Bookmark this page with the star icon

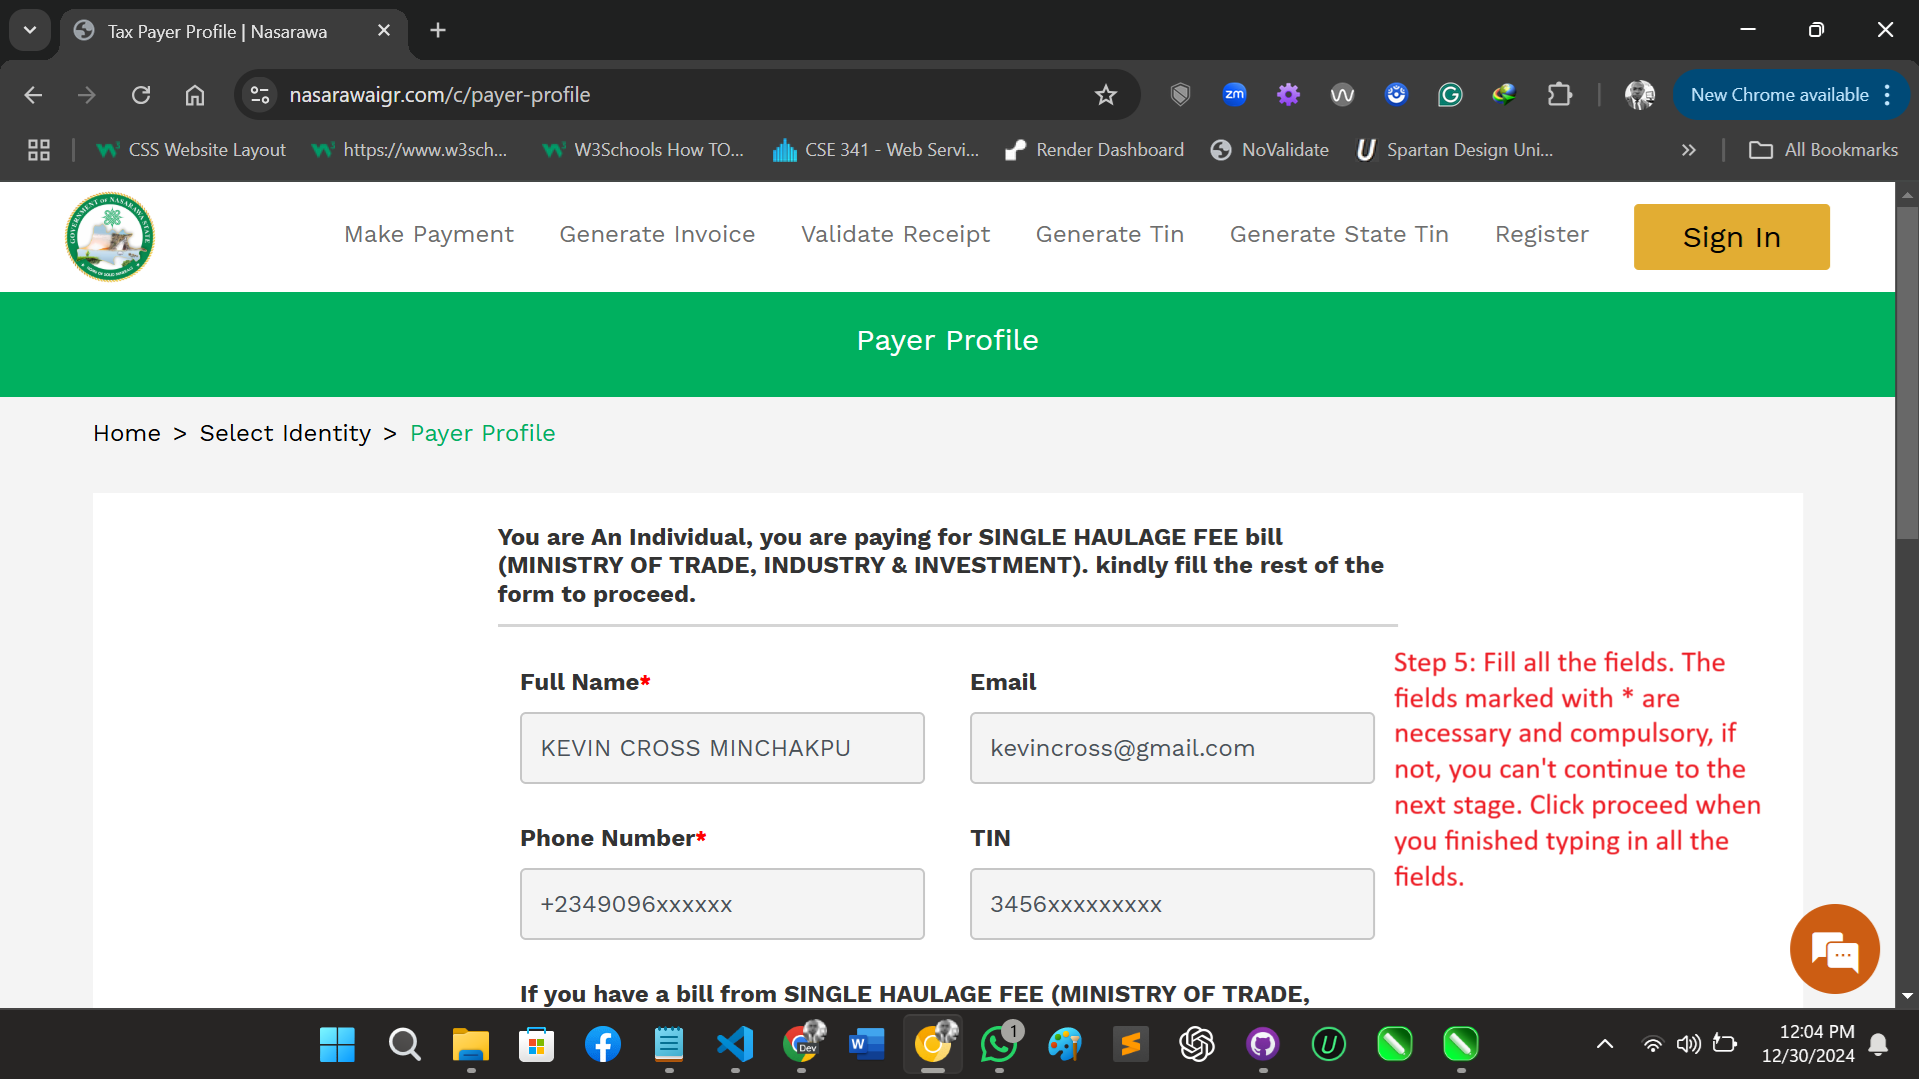1105,95
